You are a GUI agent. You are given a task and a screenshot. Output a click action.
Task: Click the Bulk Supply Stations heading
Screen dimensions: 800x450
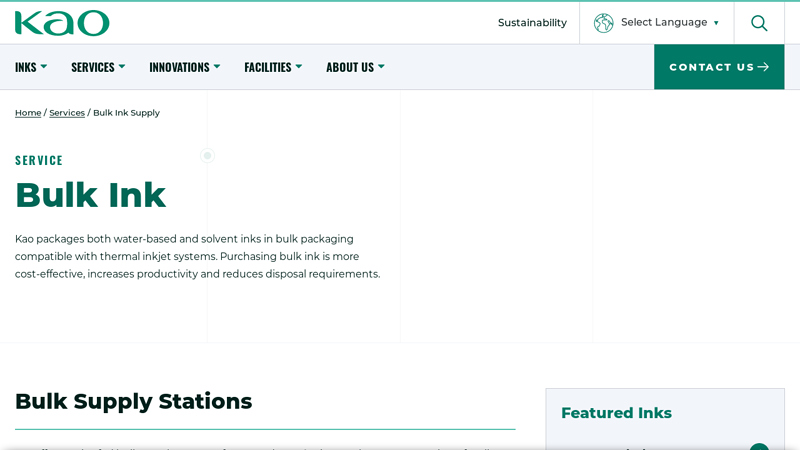point(133,401)
